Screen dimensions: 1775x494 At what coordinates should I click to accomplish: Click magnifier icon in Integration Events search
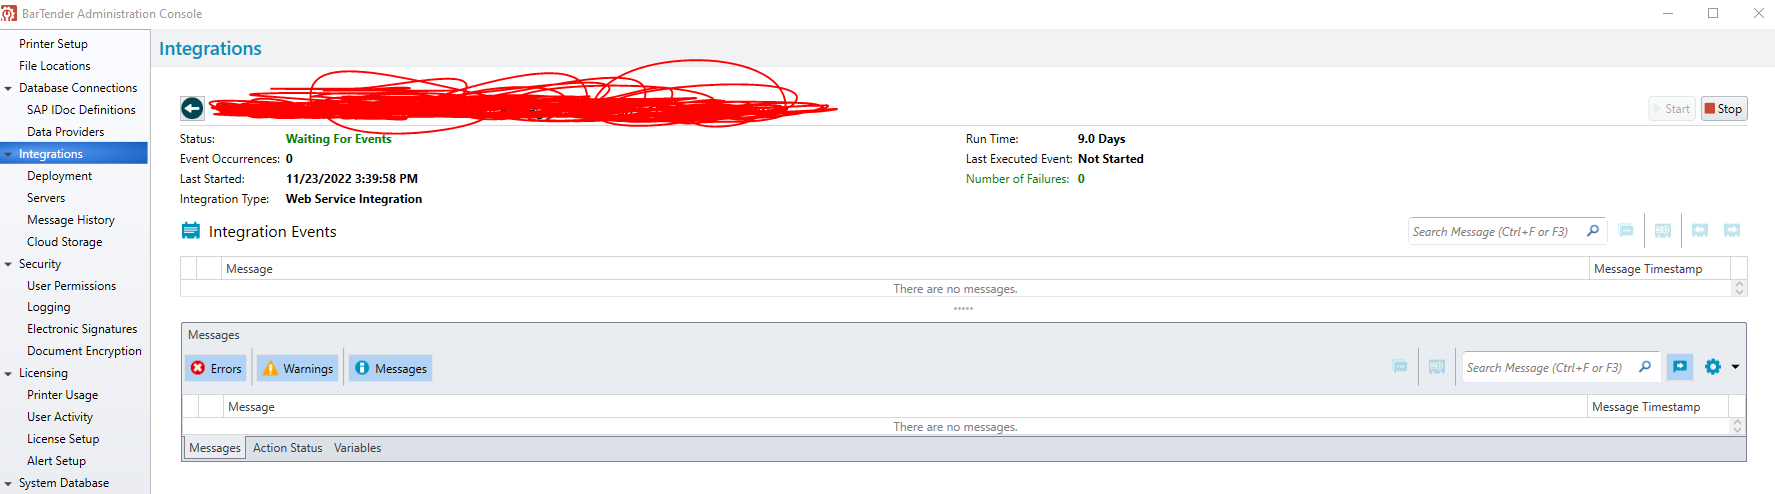click(x=1593, y=231)
